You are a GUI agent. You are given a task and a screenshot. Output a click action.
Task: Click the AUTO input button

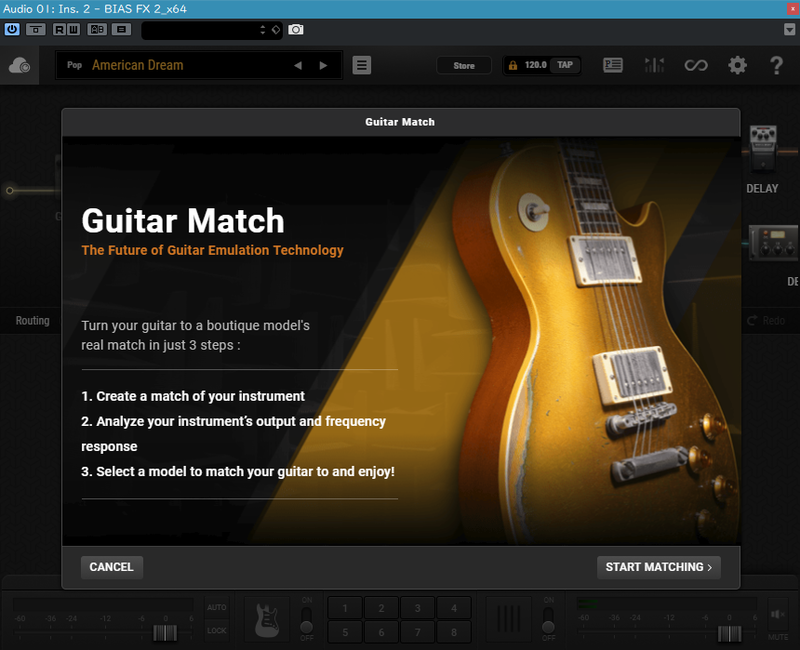217,607
